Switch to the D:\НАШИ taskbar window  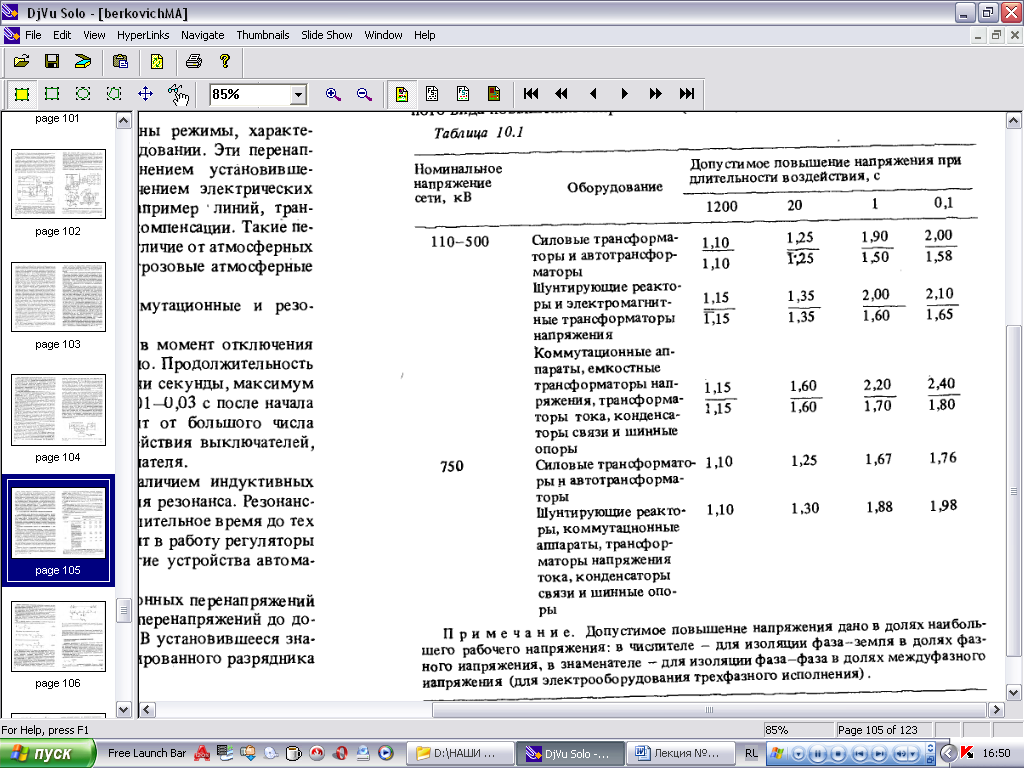[458, 754]
